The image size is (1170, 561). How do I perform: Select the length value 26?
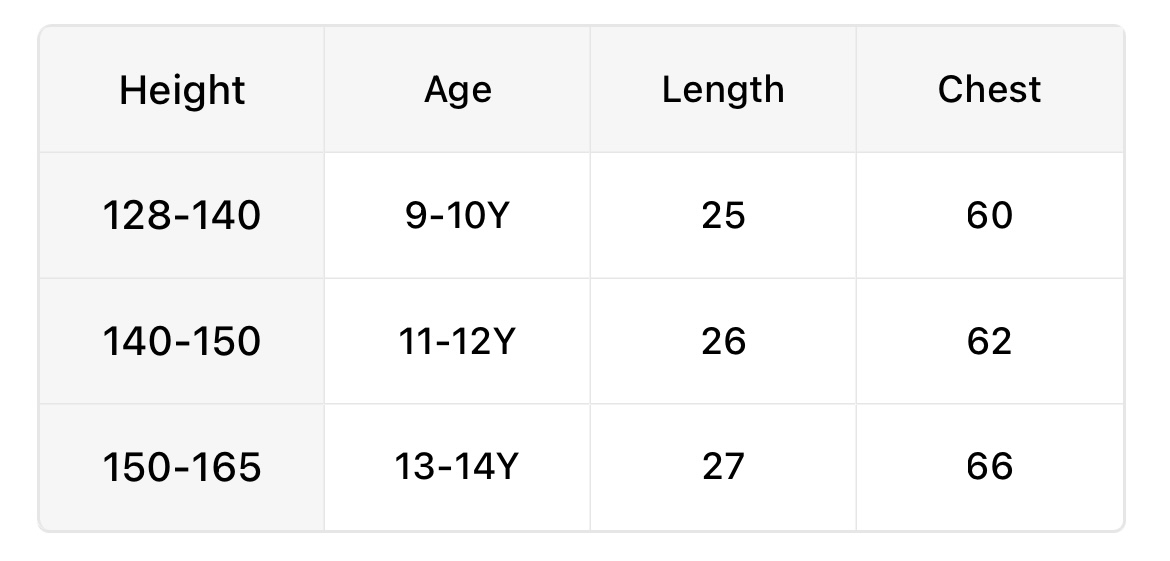(x=723, y=342)
